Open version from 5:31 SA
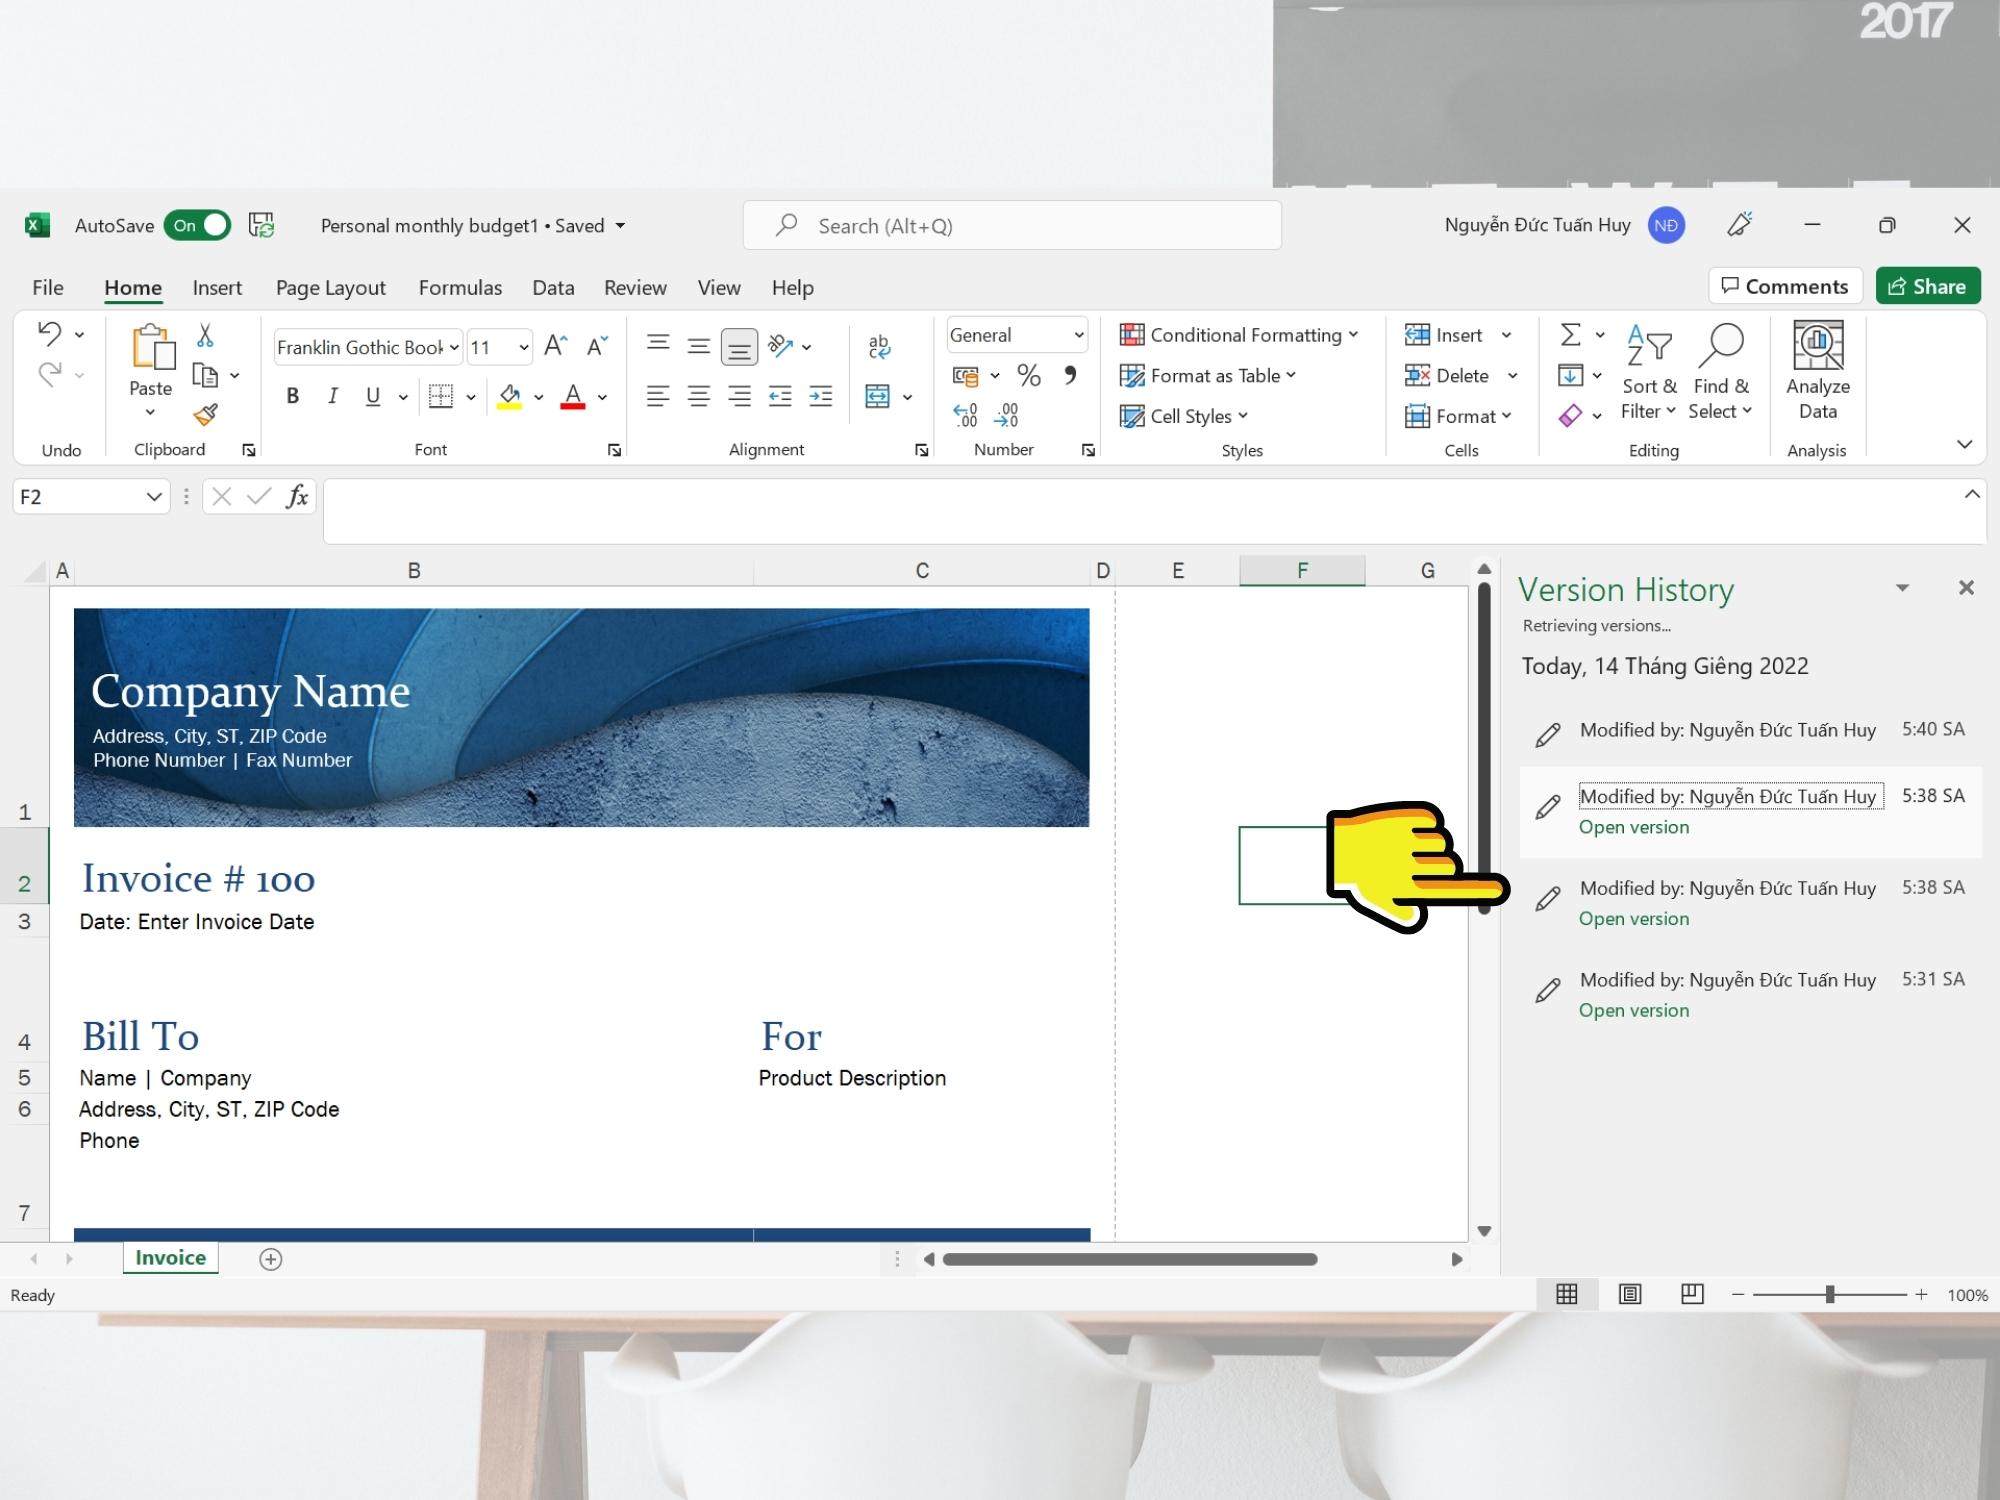The image size is (2000, 1500). pos(1634,1010)
